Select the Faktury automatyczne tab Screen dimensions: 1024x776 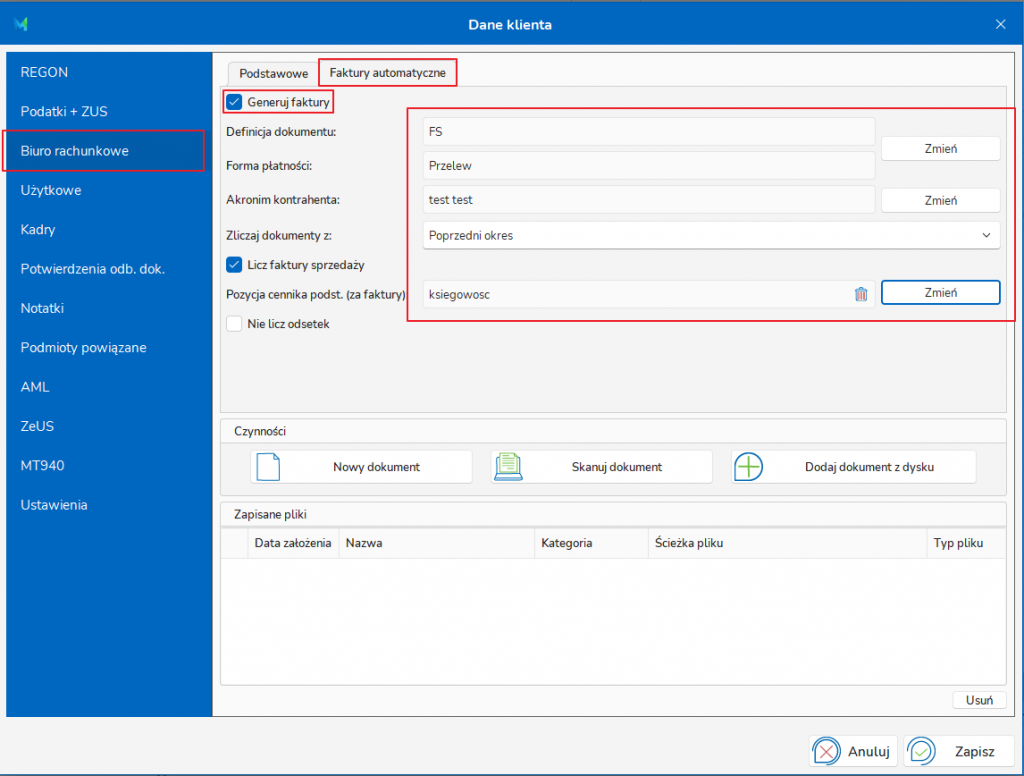[x=387, y=73]
